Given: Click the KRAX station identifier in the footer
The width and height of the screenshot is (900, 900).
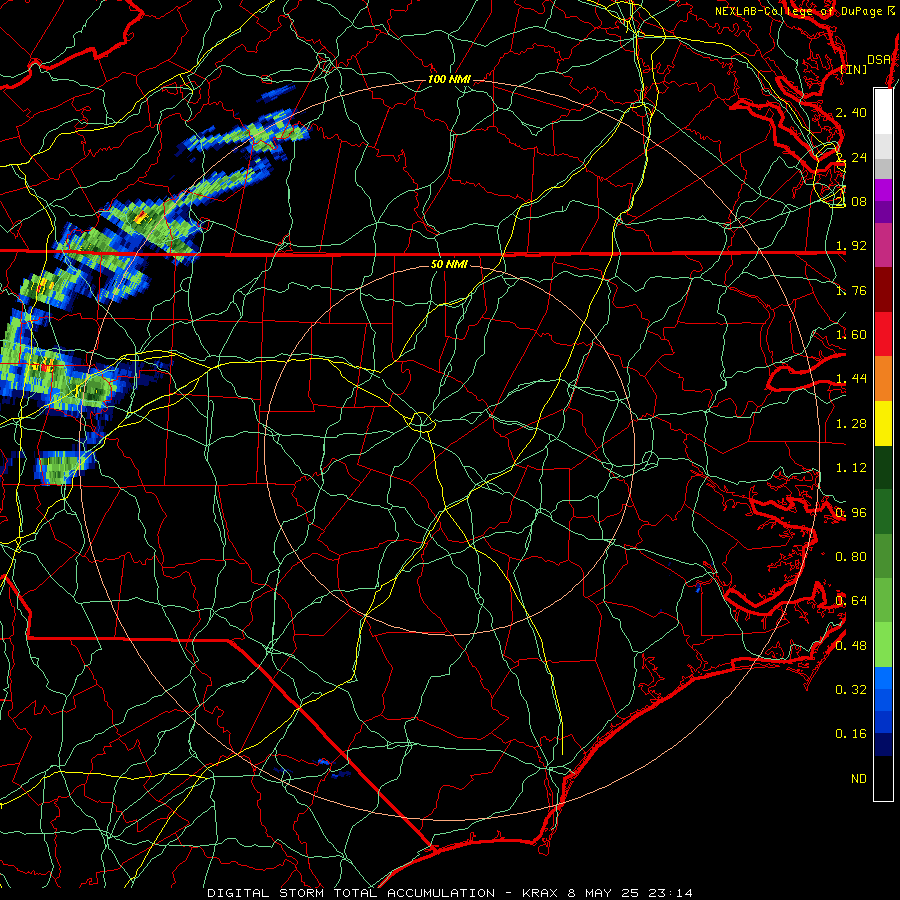Looking at the screenshot, I should (540, 893).
